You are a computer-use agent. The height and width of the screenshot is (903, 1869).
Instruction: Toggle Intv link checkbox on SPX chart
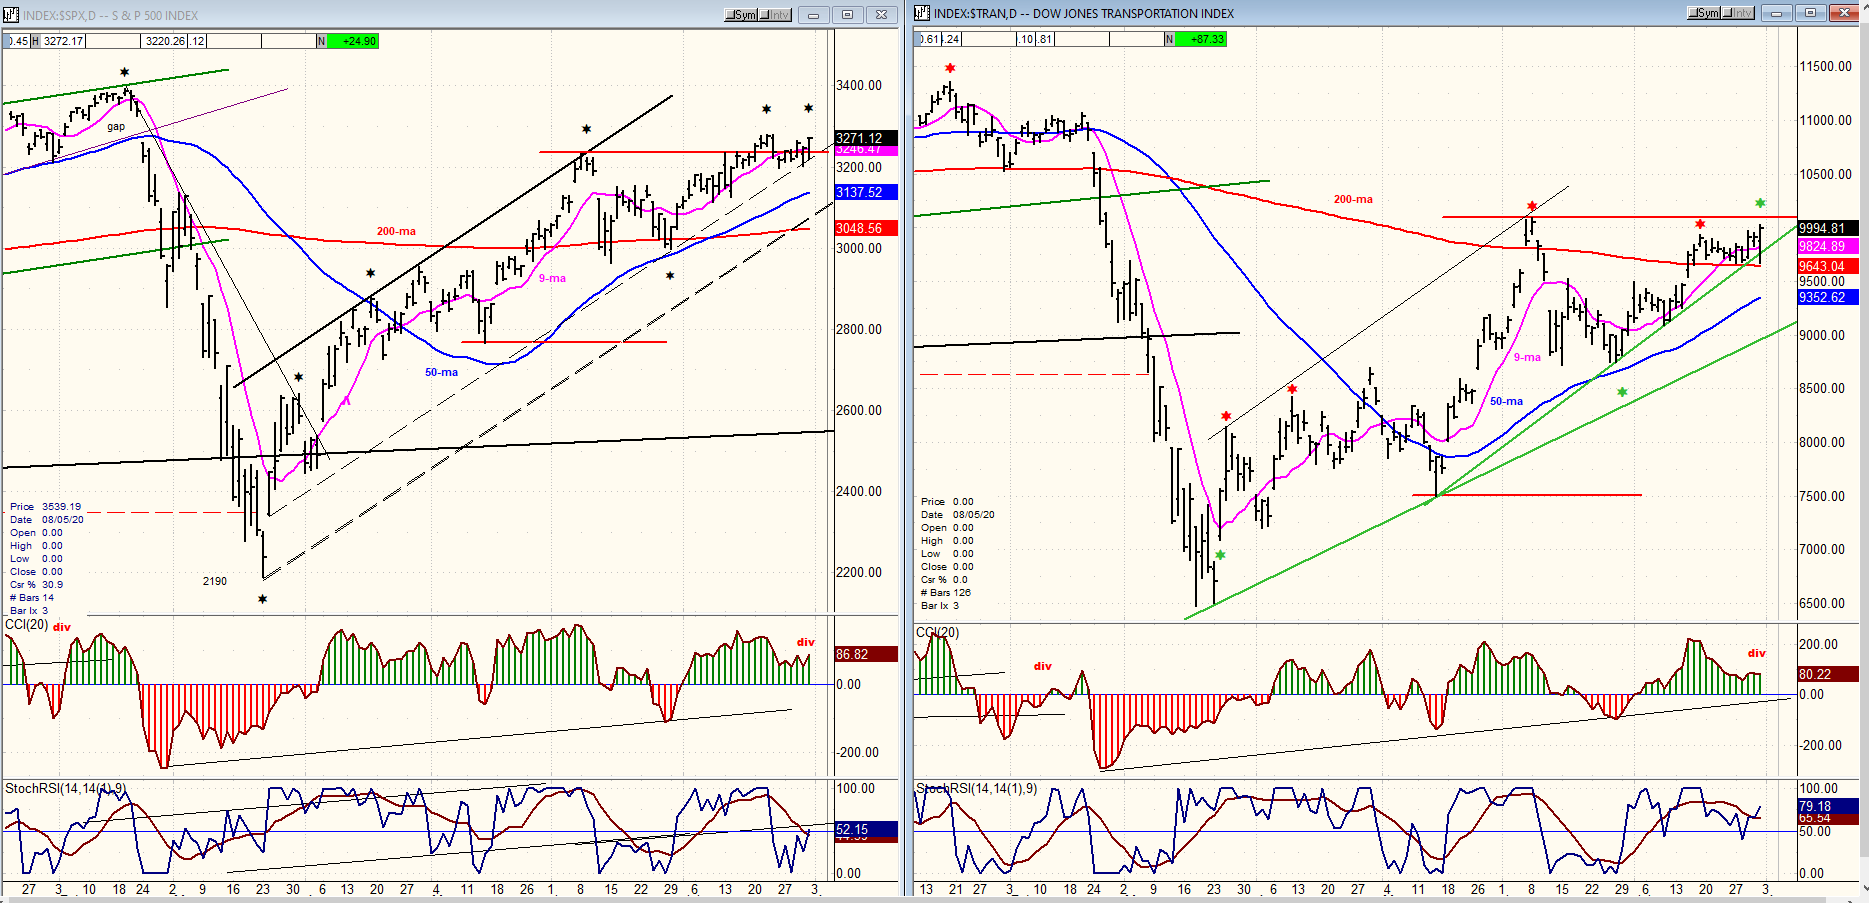click(x=775, y=15)
